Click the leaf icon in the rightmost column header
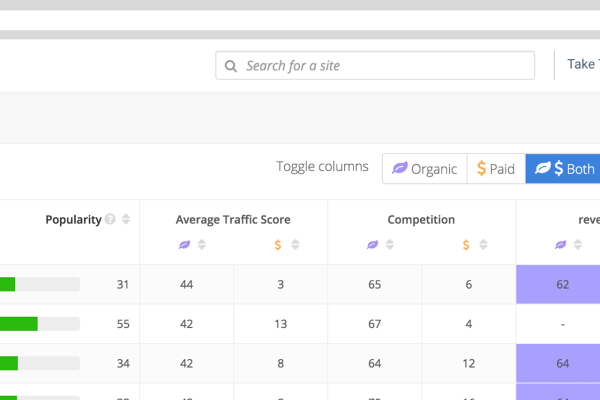The width and height of the screenshot is (600, 400). [560, 245]
